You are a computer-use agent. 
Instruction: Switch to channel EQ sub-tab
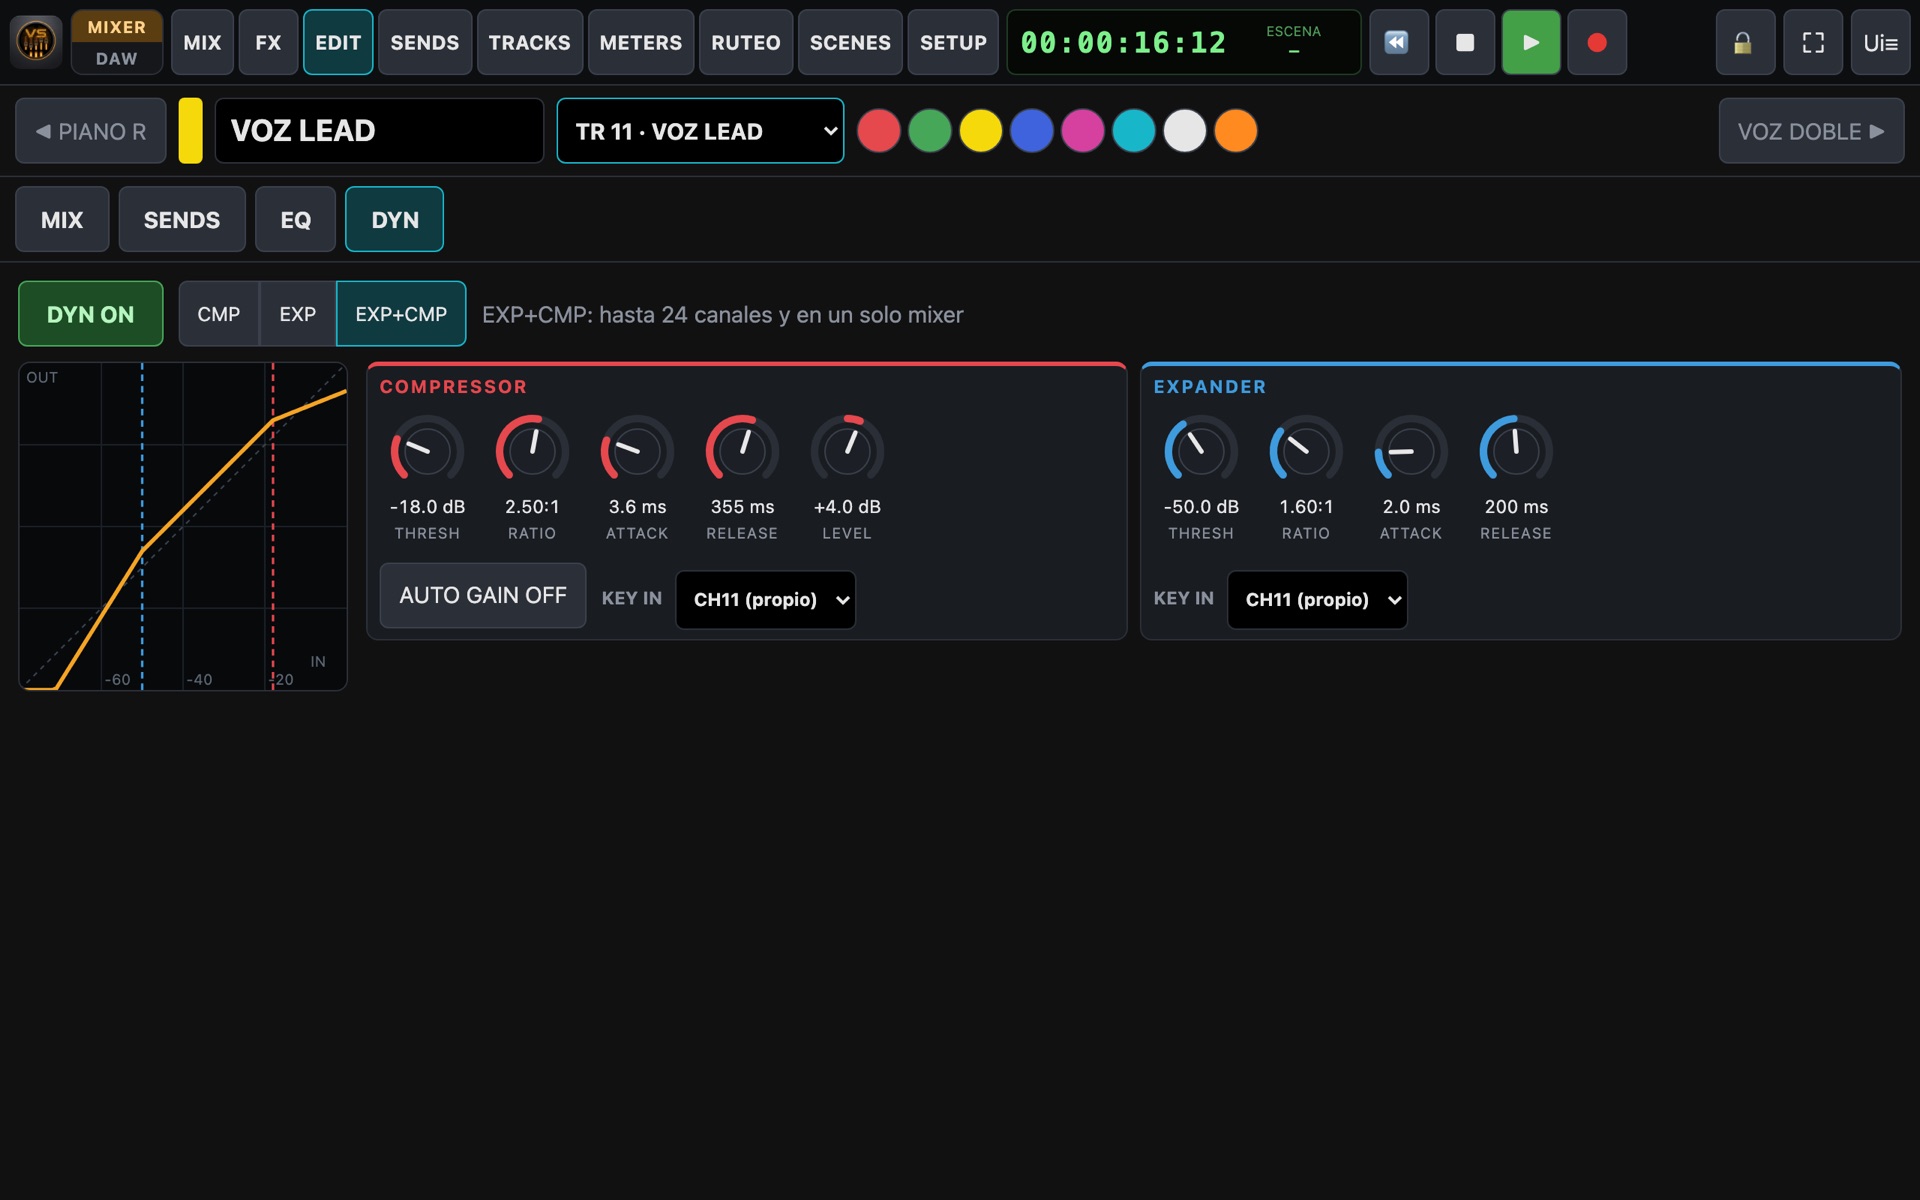[296, 219]
